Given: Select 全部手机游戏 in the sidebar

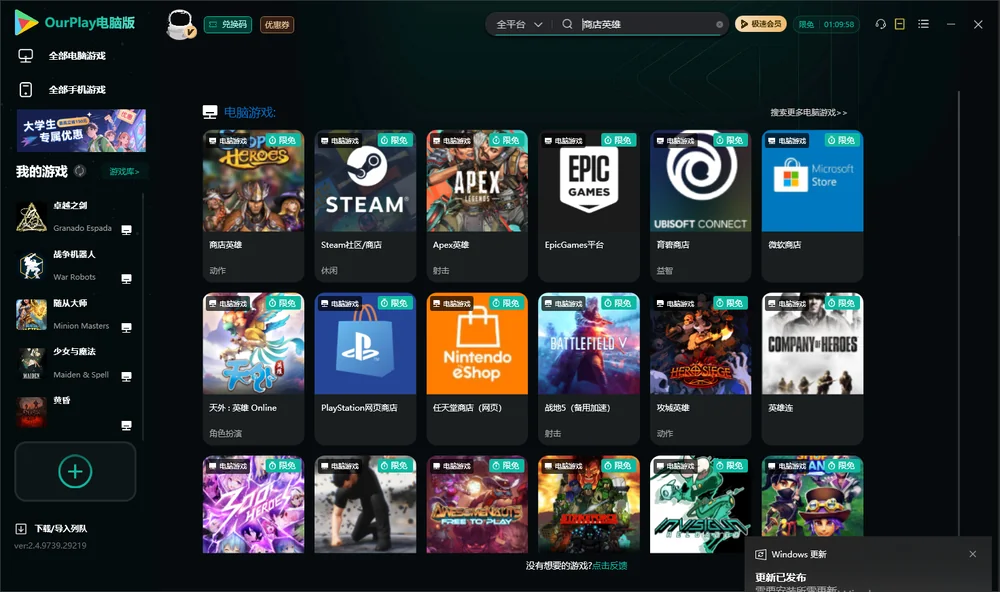Looking at the screenshot, I should click(62, 90).
